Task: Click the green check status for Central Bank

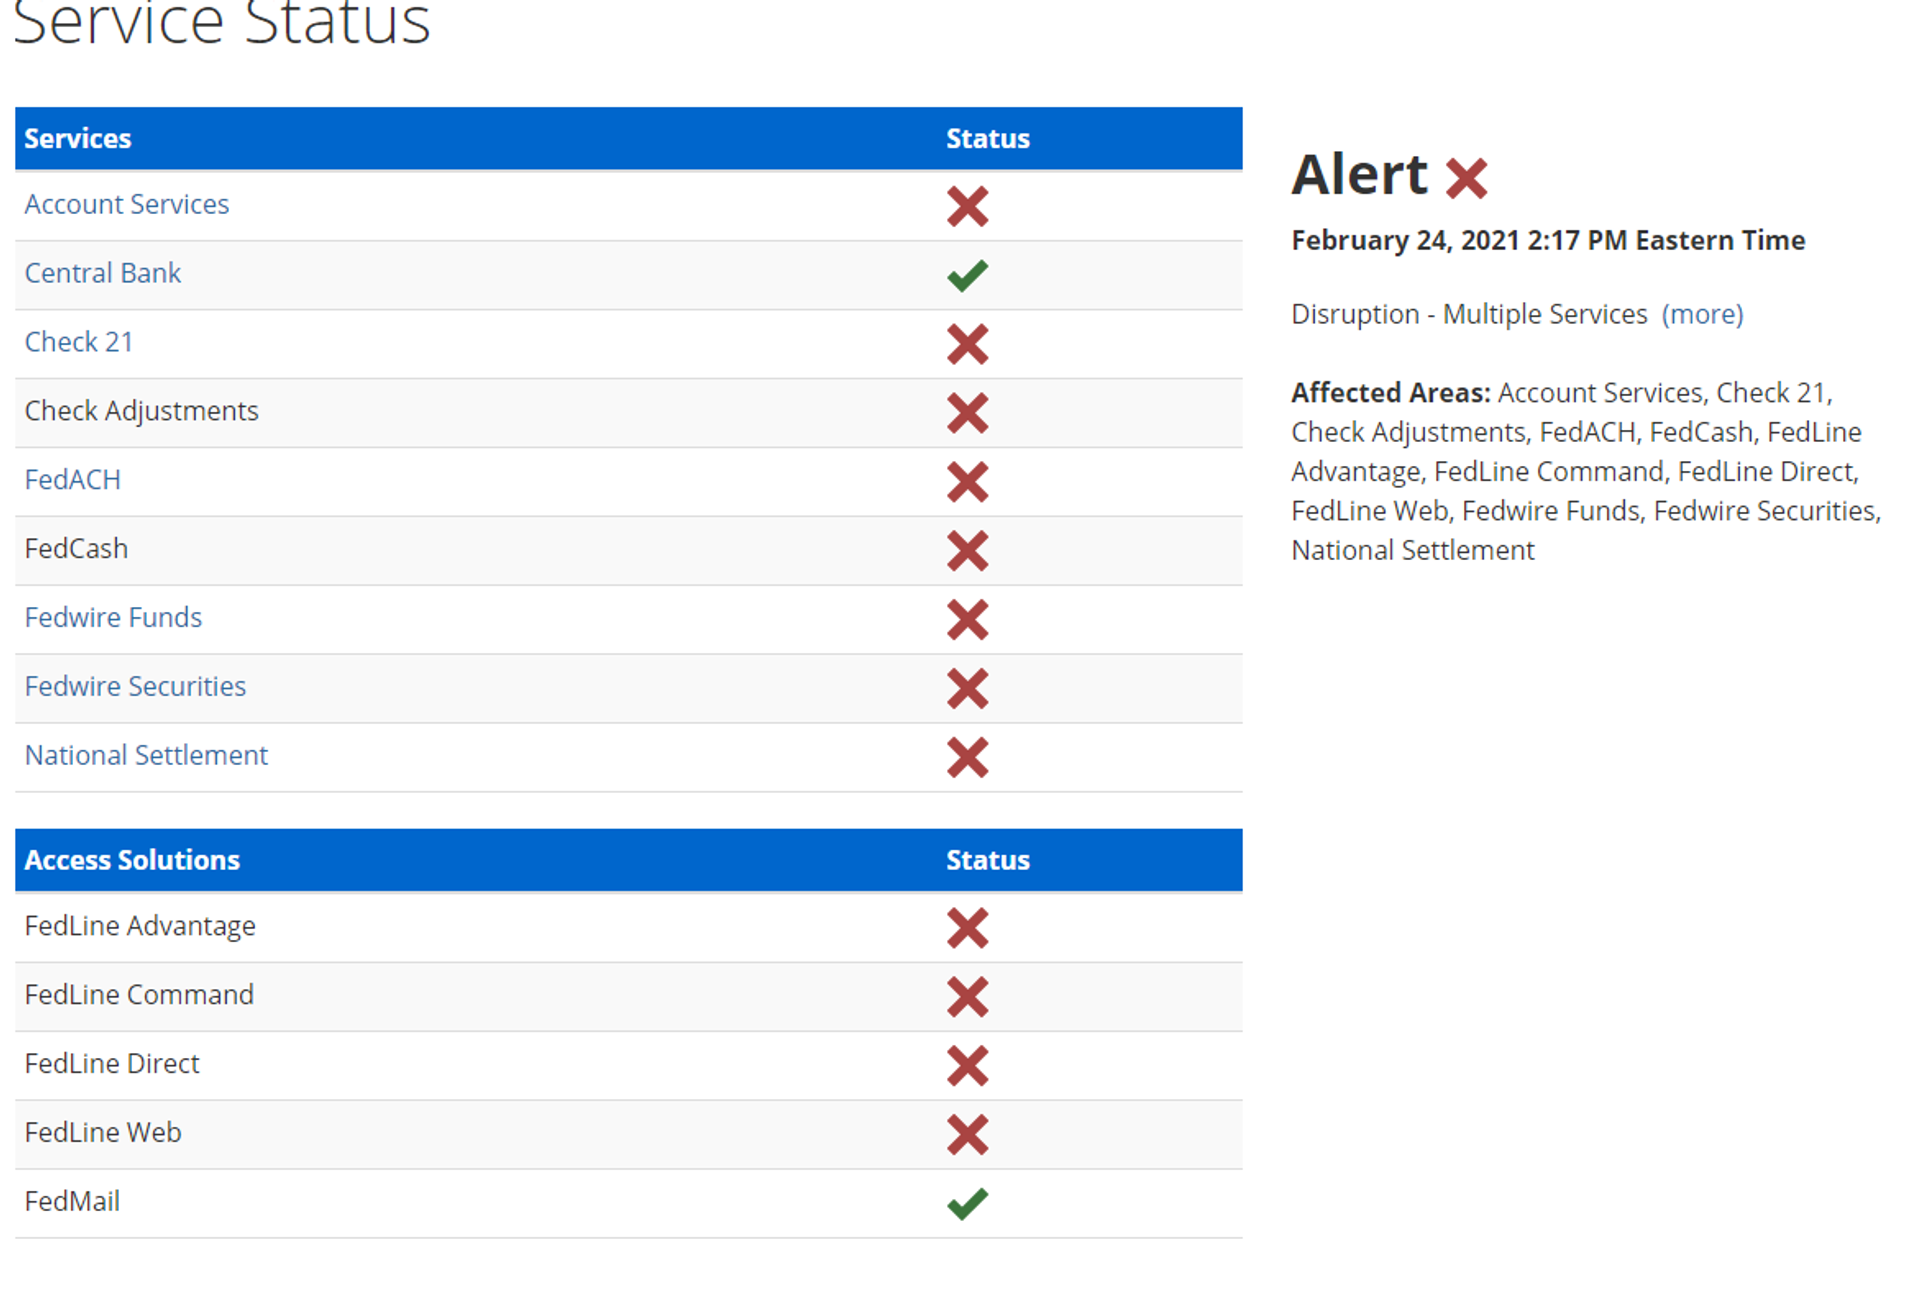Action: coord(967,275)
